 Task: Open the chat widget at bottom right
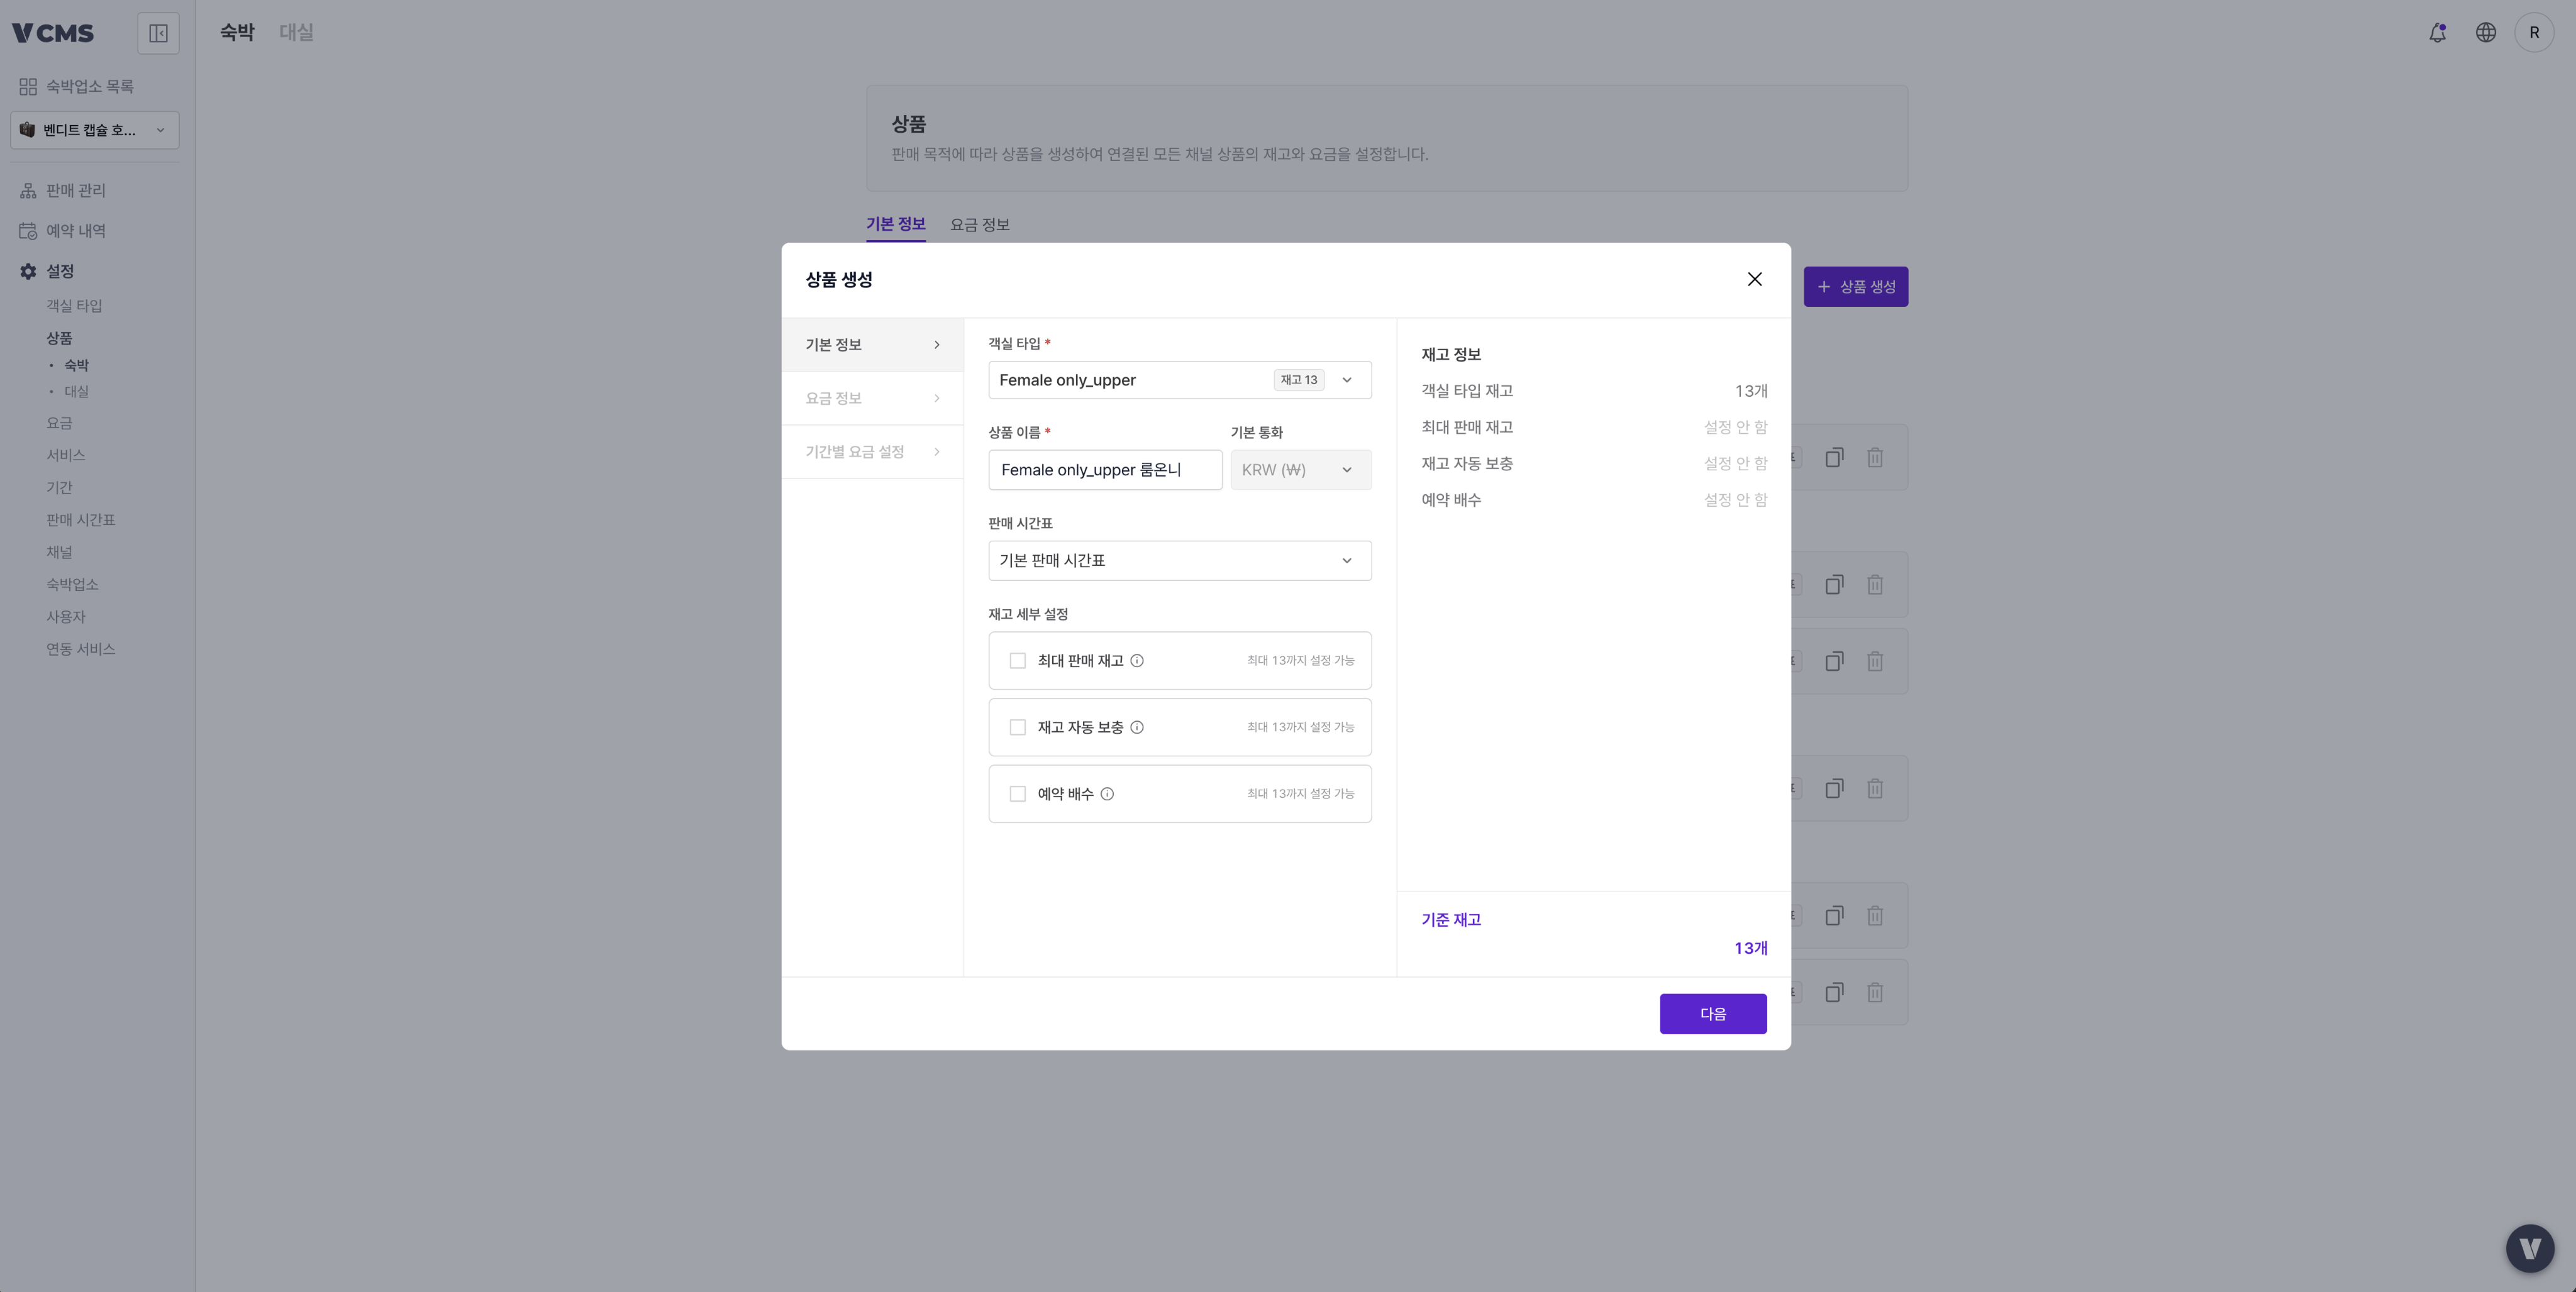click(x=2530, y=1248)
